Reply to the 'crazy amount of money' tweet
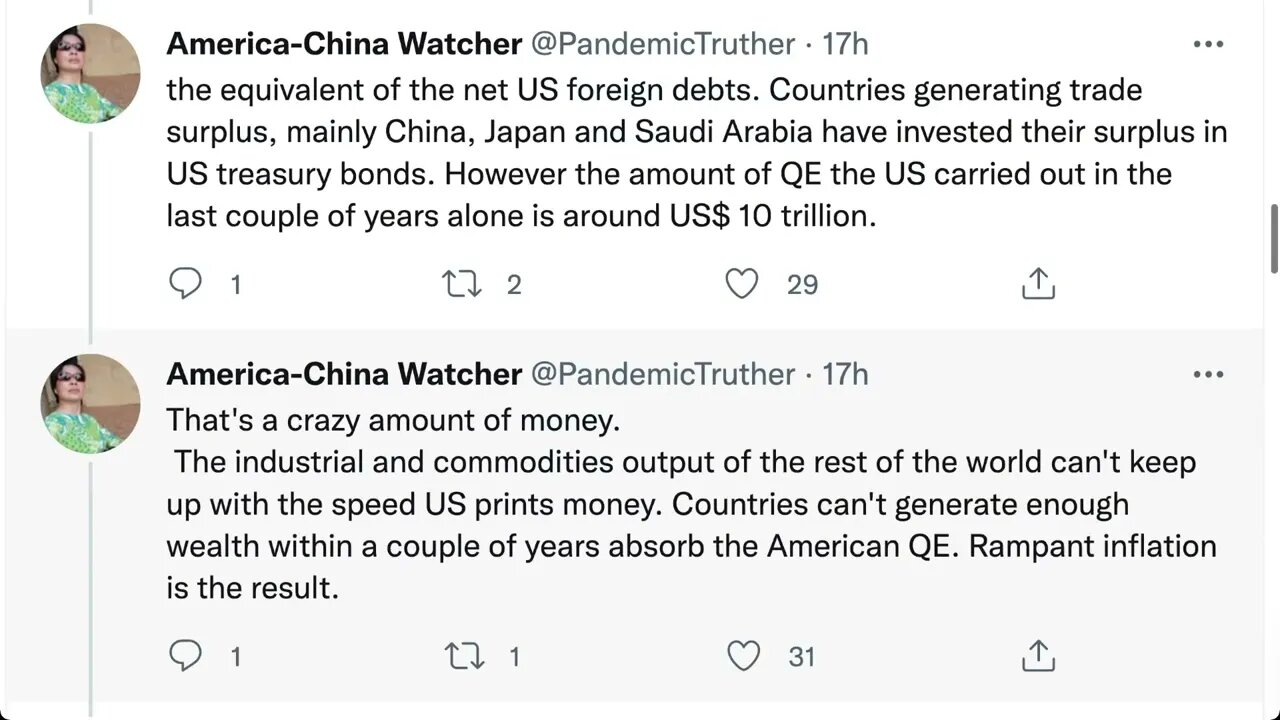The height and width of the screenshot is (720, 1280). pyautogui.click(x=186, y=656)
